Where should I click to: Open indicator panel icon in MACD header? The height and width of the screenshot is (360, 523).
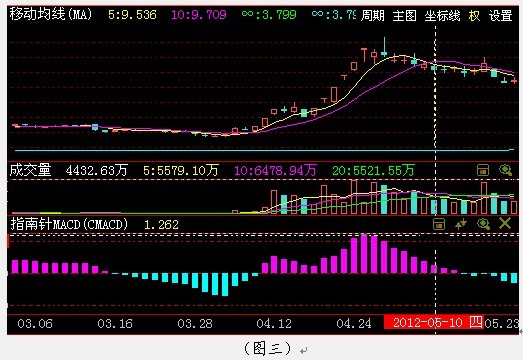(439, 224)
